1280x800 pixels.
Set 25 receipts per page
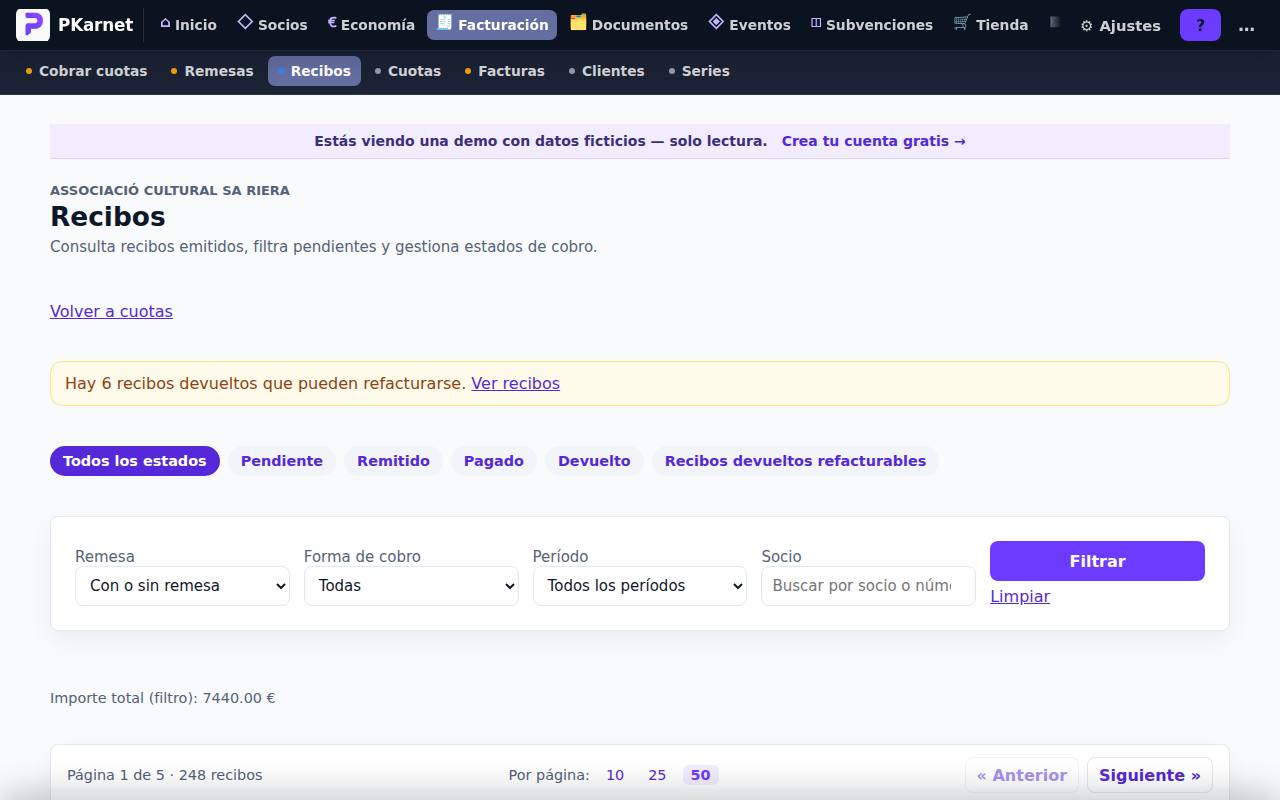coord(657,775)
